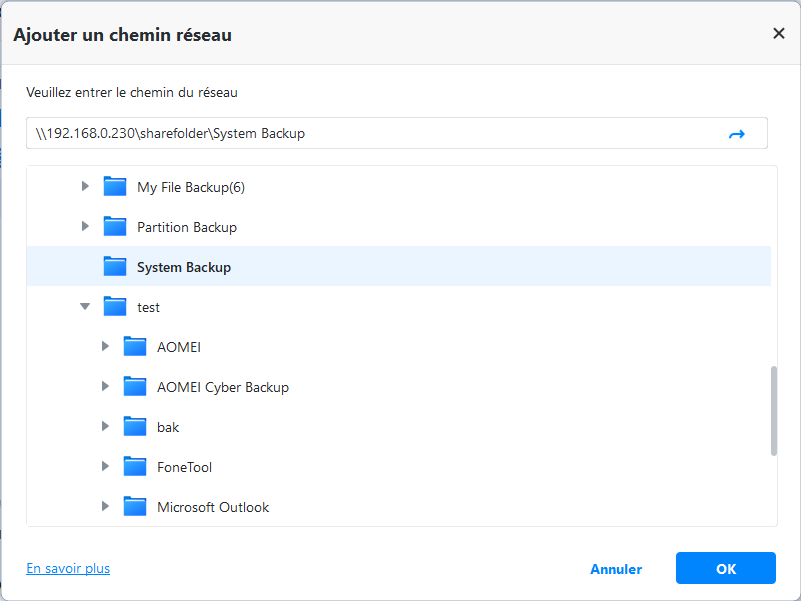The height and width of the screenshot is (601, 801).
Task: Expand the FoneTool subfolder
Action: [105, 466]
